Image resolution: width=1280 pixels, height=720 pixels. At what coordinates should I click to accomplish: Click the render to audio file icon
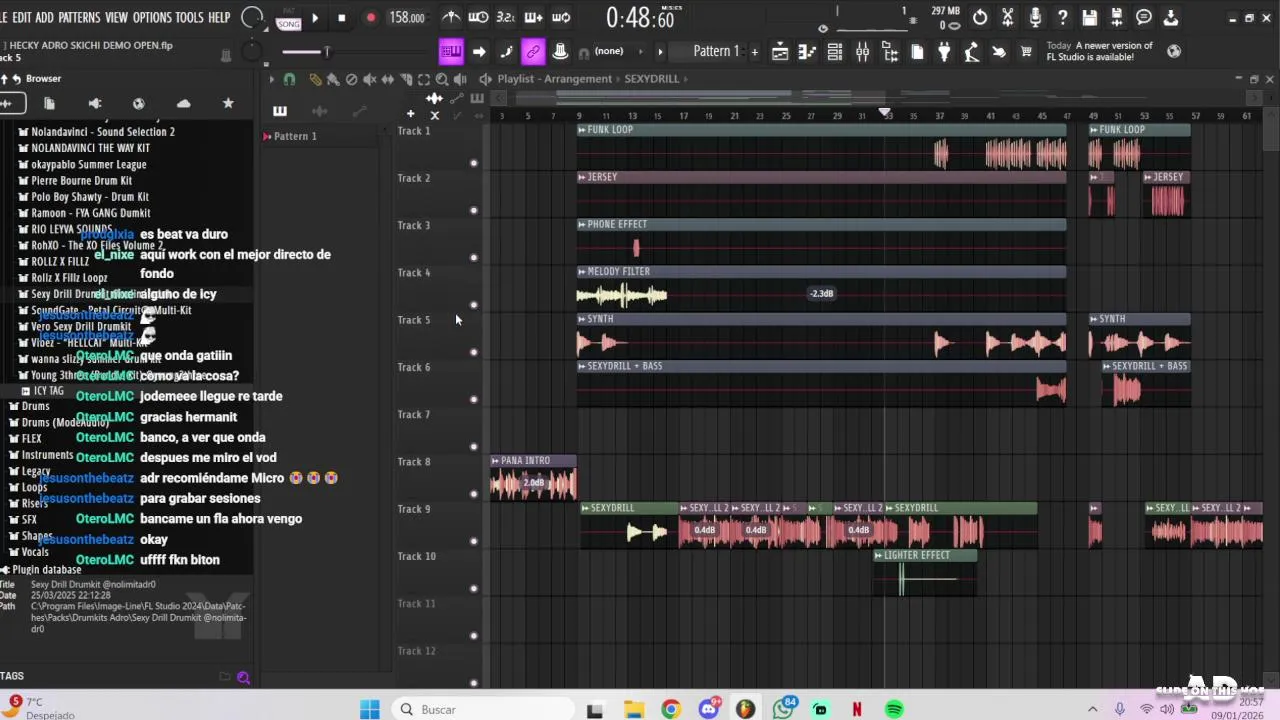click(x=1117, y=18)
